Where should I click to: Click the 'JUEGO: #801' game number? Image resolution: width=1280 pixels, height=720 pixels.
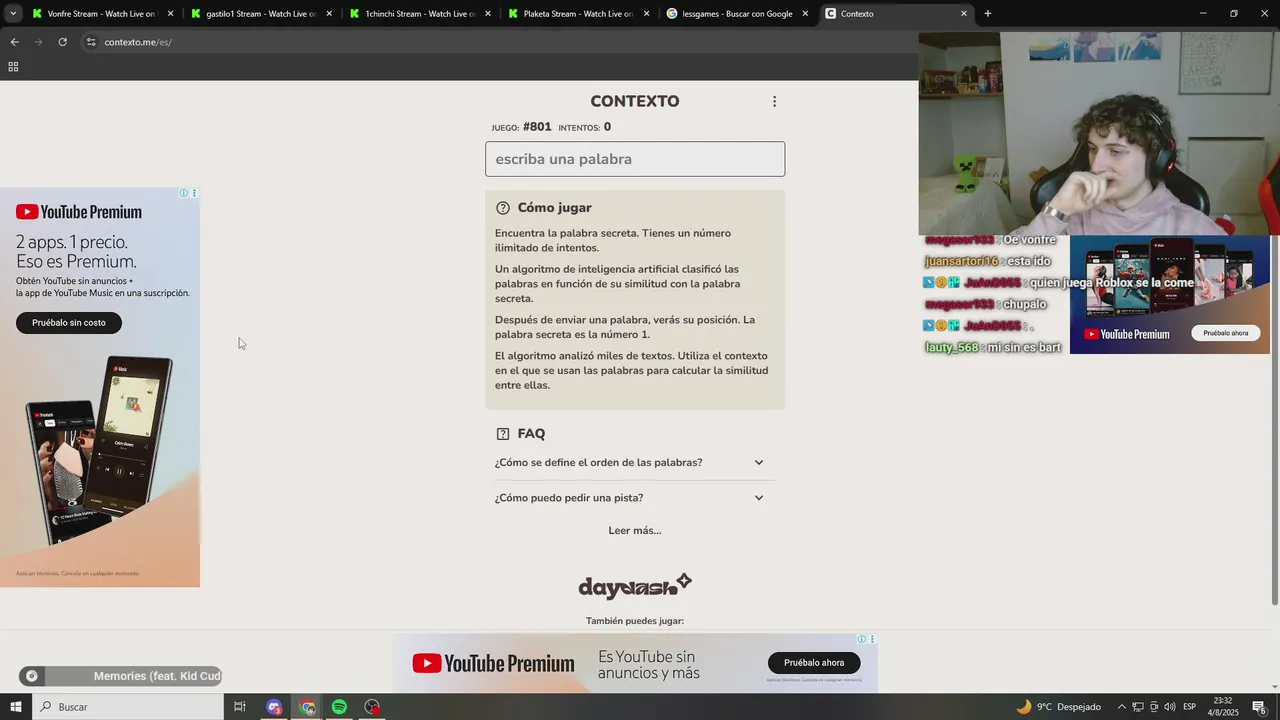522,127
